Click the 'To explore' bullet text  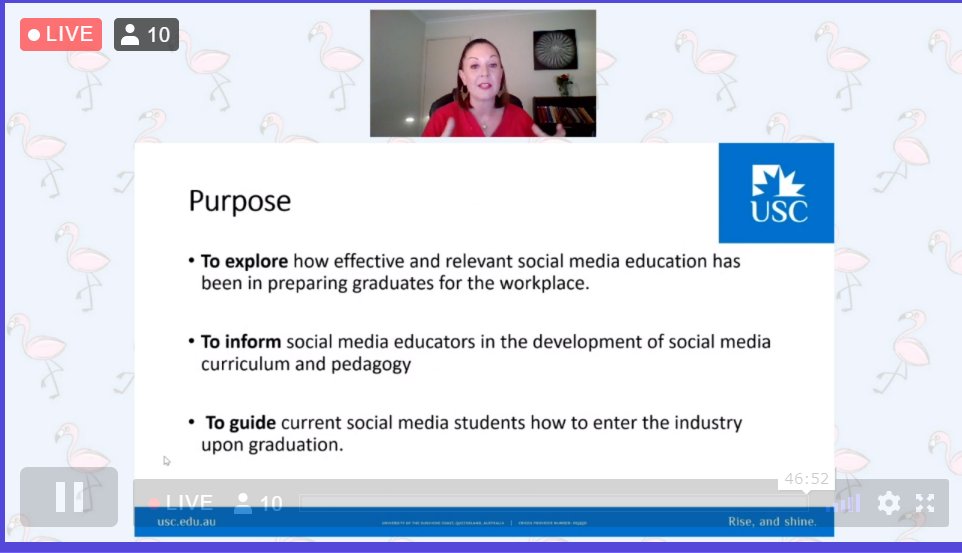(244, 261)
